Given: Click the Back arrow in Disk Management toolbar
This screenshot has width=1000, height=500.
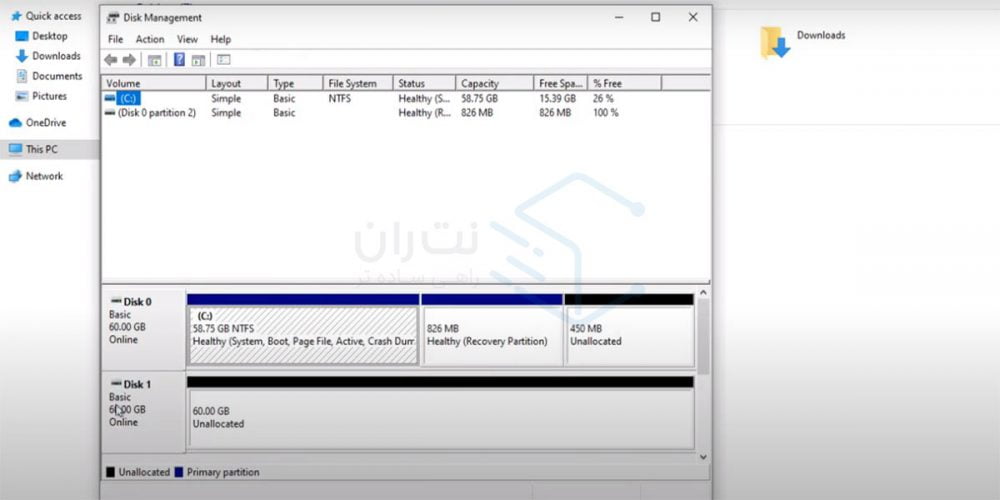Looking at the screenshot, I should [x=111, y=60].
